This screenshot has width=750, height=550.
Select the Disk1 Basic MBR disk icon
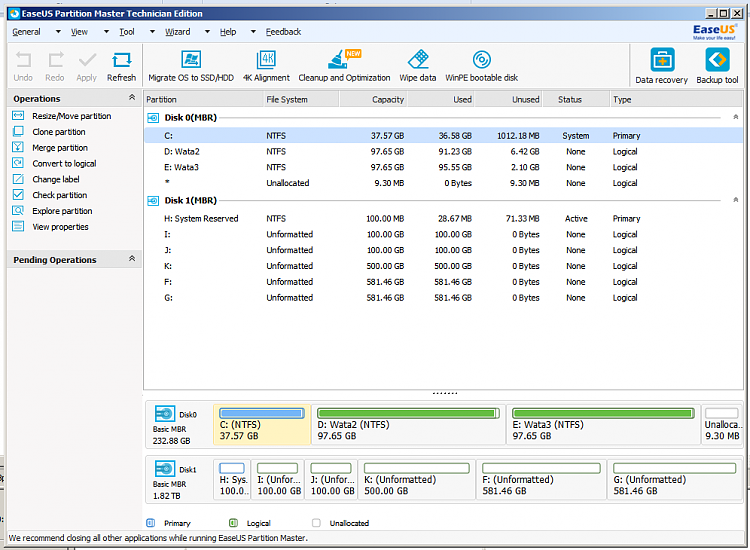click(165, 469)
